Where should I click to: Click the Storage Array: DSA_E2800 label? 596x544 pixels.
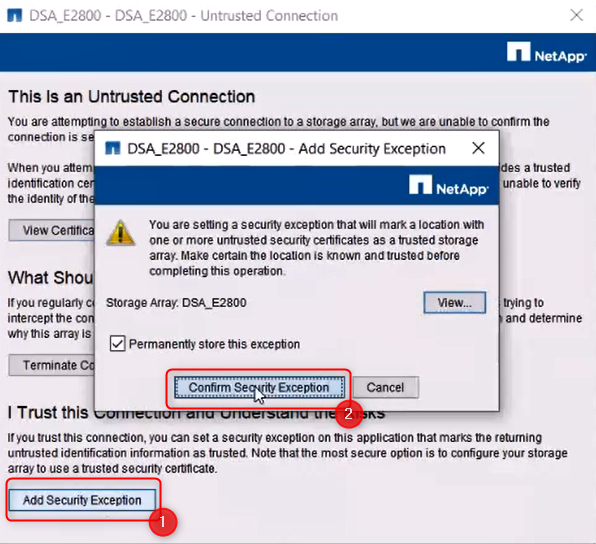176,303
